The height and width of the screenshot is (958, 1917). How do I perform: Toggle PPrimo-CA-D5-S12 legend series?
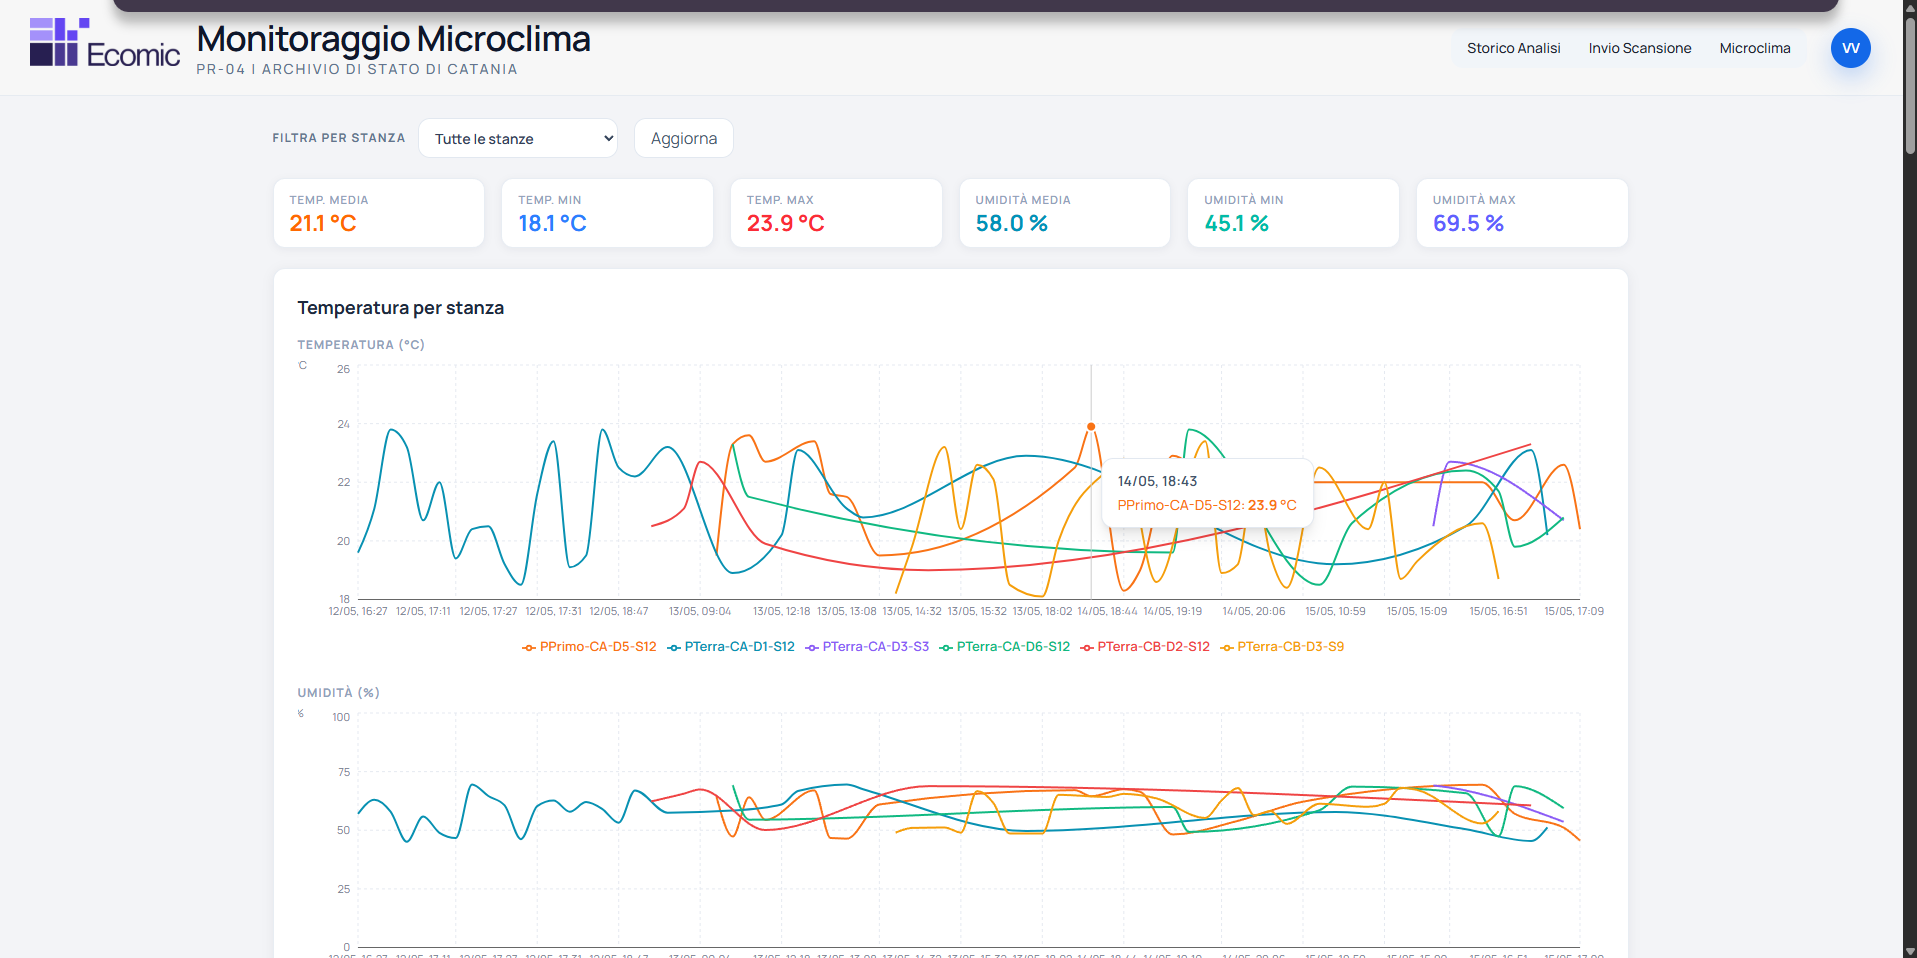tap(589, 647)
